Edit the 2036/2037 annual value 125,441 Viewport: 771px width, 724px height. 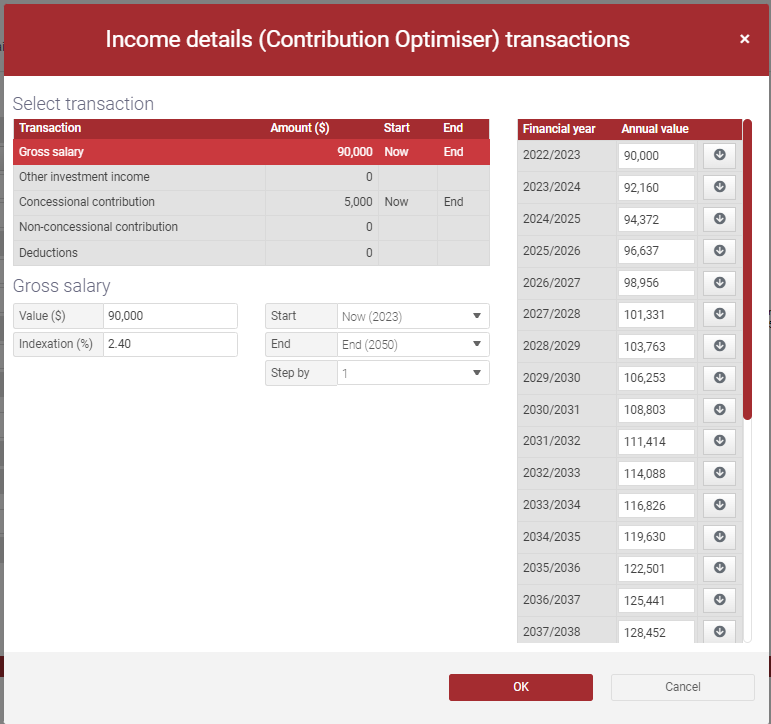(656, 601)
